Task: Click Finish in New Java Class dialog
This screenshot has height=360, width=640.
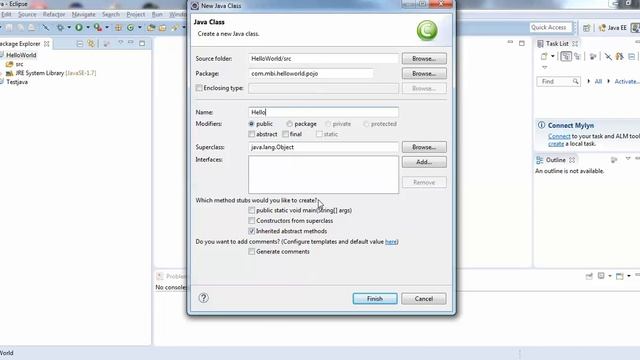Action: pyautogui.click(x=375, y=299)
